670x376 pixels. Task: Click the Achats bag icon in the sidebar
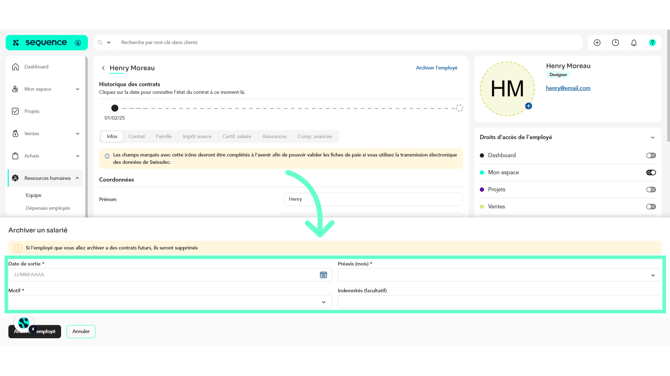pos(15,156)
